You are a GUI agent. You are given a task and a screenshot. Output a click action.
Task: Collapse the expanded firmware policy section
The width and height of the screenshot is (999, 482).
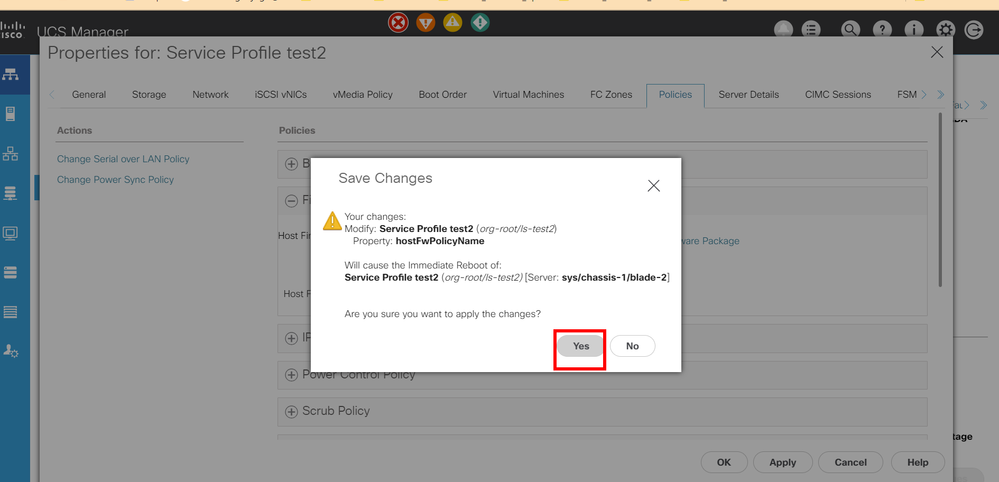click(291, 201)
